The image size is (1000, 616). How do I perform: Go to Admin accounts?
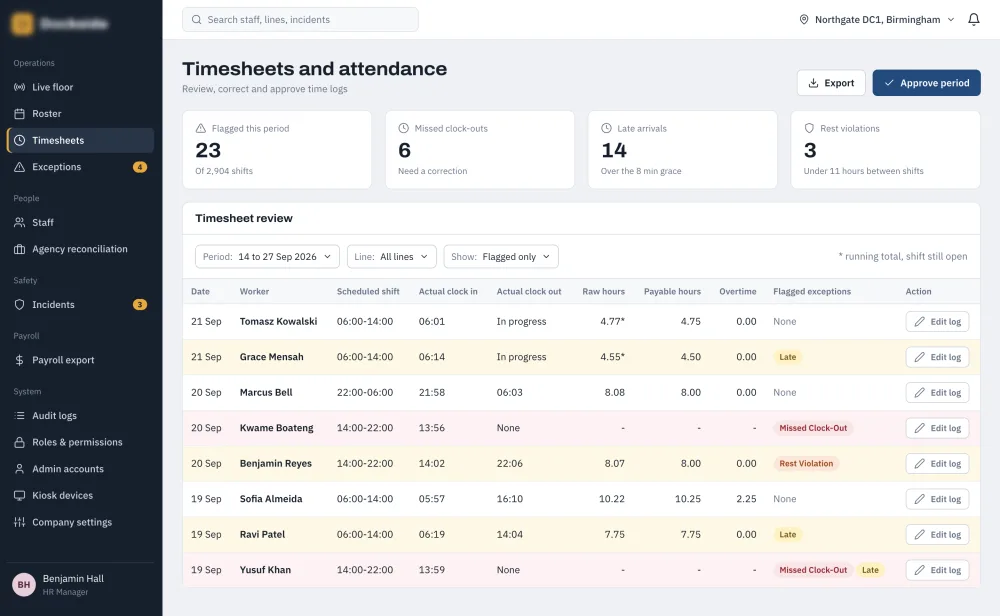click(x=80, y=469)
